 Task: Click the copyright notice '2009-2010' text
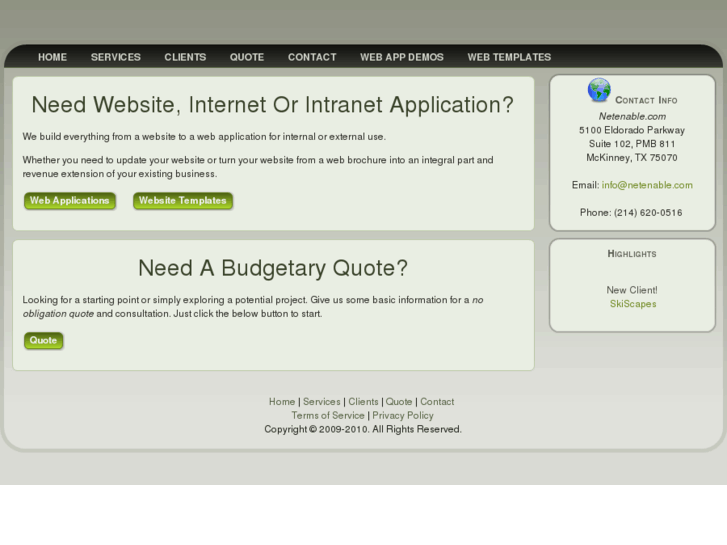(x=343, y=430)
